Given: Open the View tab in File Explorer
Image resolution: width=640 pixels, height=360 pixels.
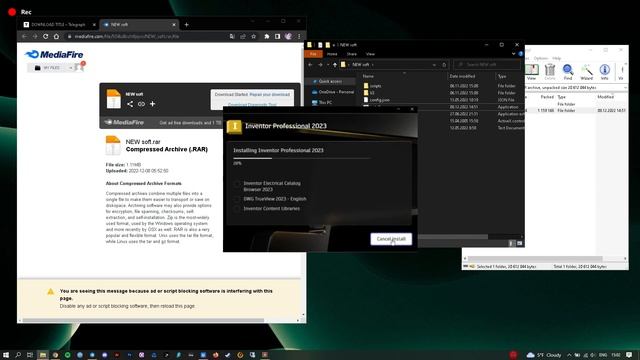Looking at the screenshot, I should click(x=370, y=54).
